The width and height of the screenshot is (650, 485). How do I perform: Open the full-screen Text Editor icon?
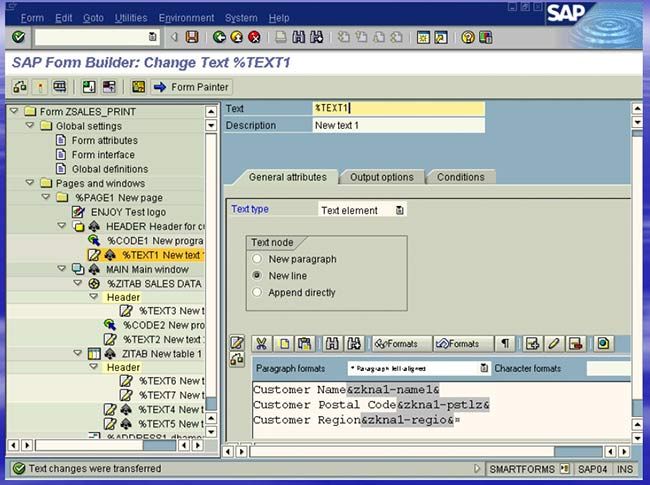pos(237,343)
